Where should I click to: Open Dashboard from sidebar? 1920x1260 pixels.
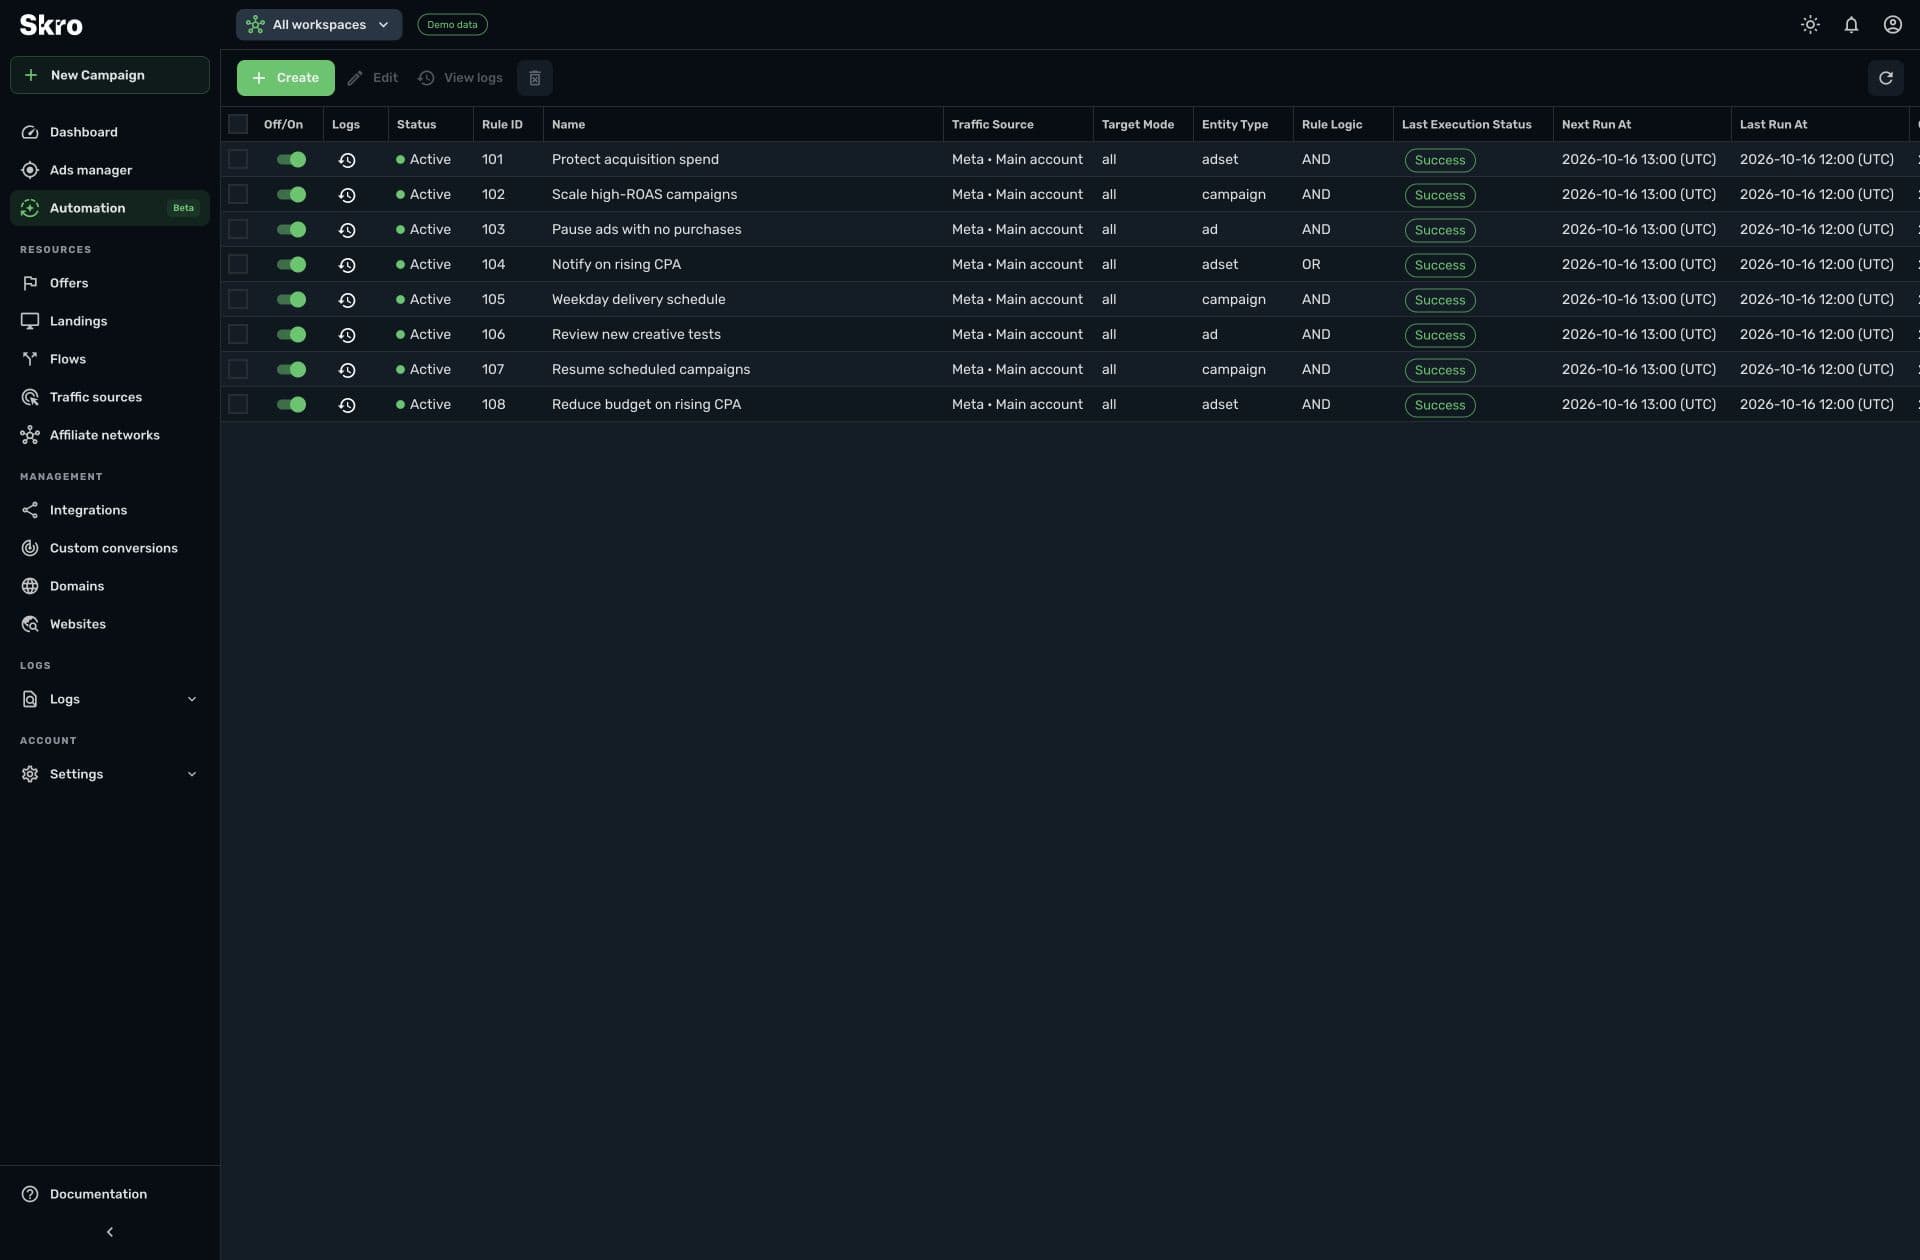coord(110,132)
